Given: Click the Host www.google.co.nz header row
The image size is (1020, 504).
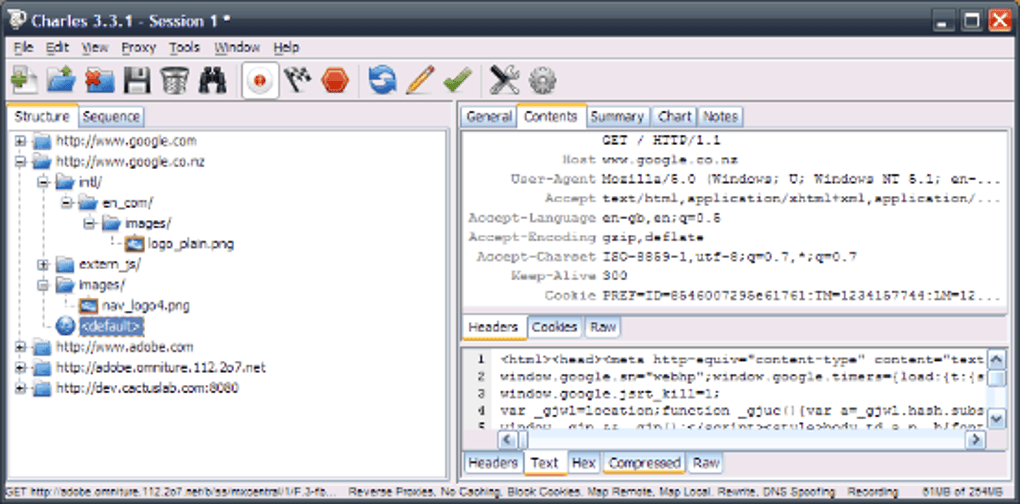Looking at the screenshot, I should click(732, 159).
